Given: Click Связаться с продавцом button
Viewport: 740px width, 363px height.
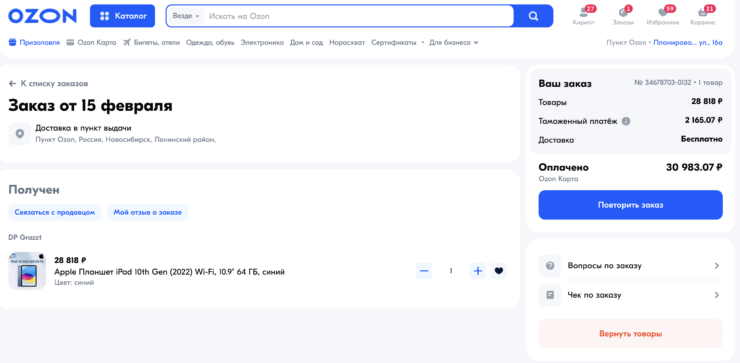Looking at the screenshot, I should click(55, 212).
